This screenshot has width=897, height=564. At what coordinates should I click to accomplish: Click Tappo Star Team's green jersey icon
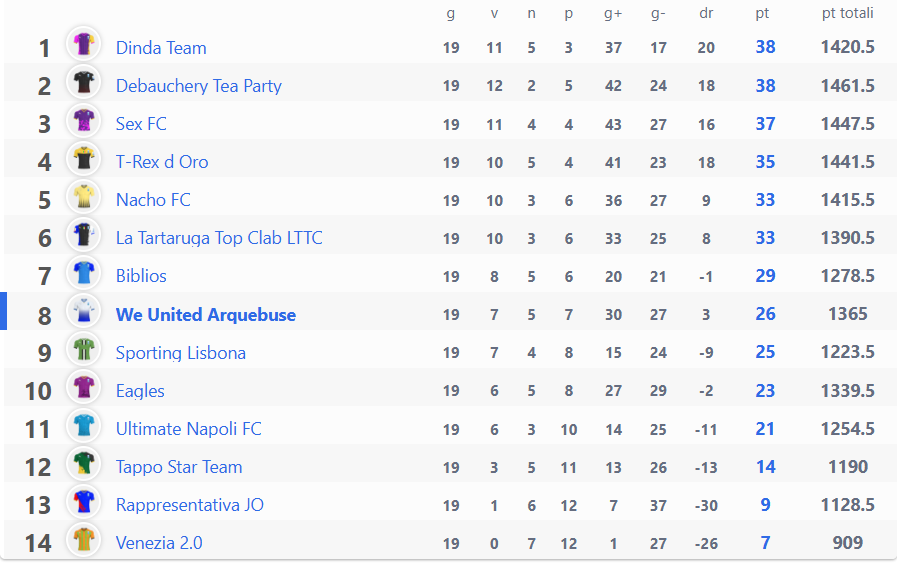point(84,463)
